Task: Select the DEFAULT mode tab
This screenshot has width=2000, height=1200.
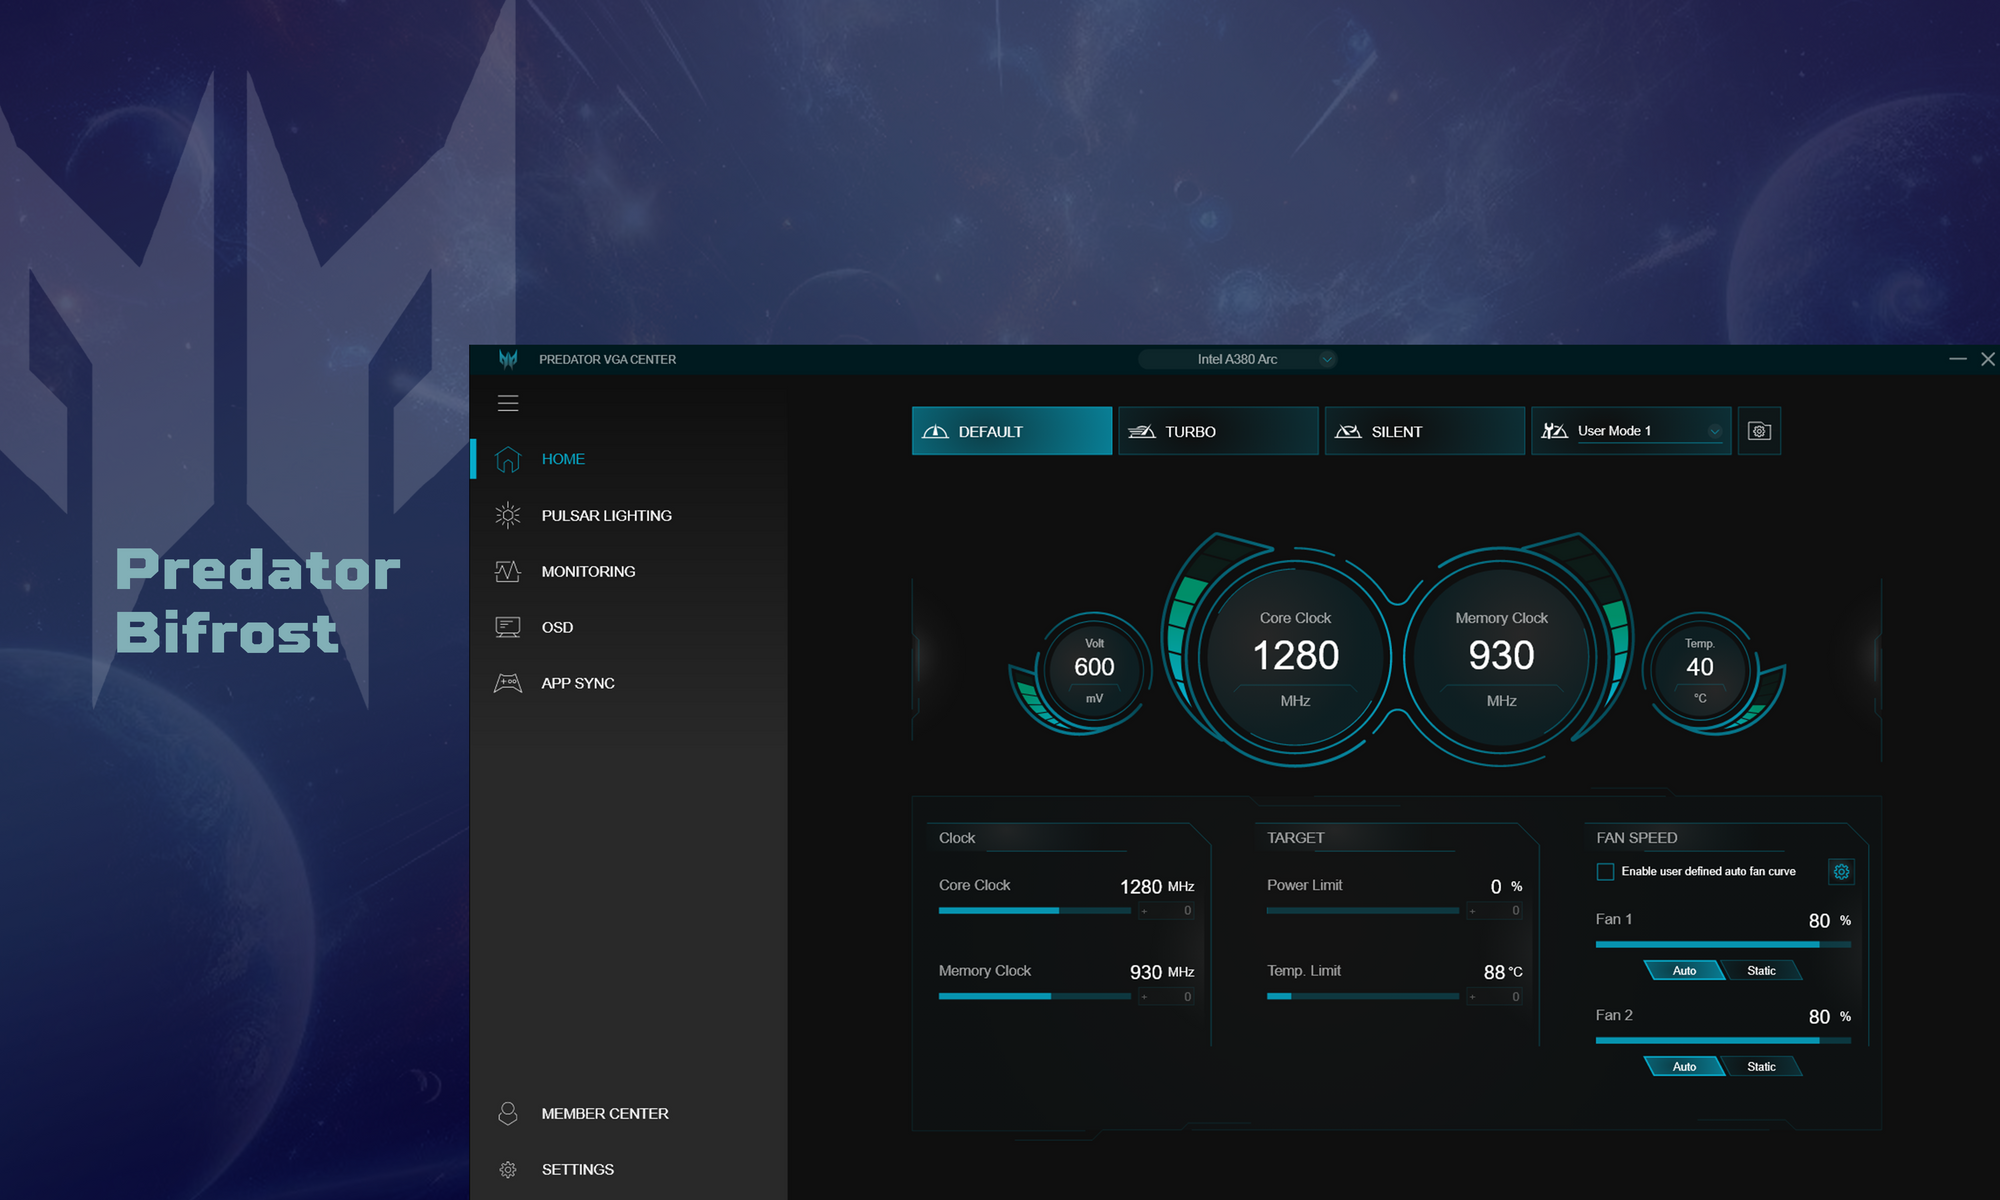Action: pos(1012,431)
